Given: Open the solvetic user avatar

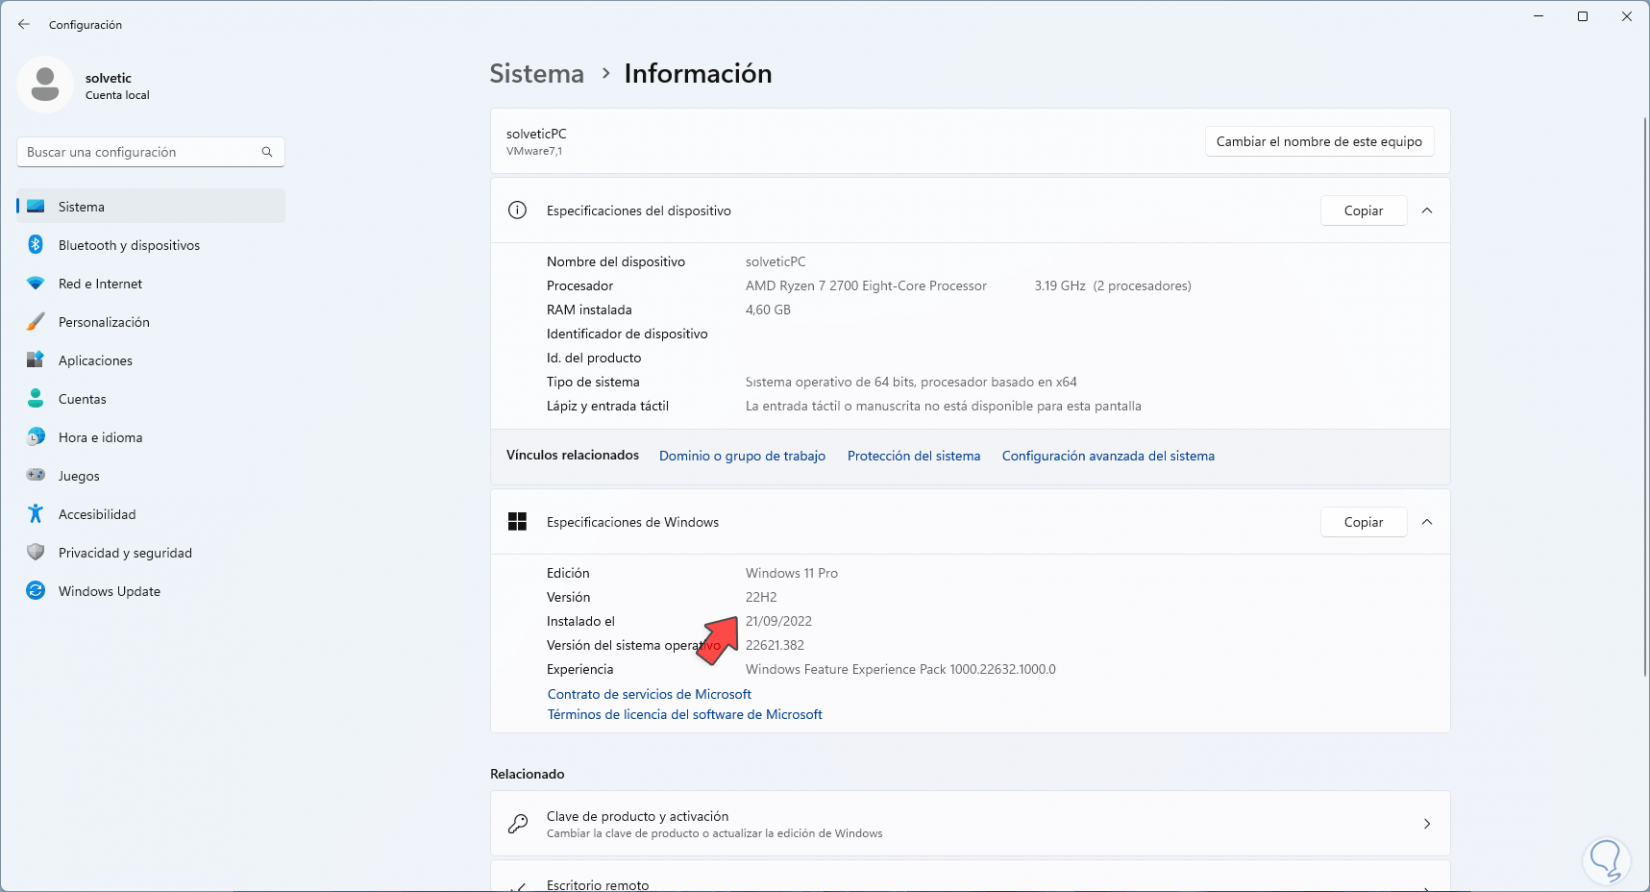Looking at the screenshot, I should pos(45,84).
